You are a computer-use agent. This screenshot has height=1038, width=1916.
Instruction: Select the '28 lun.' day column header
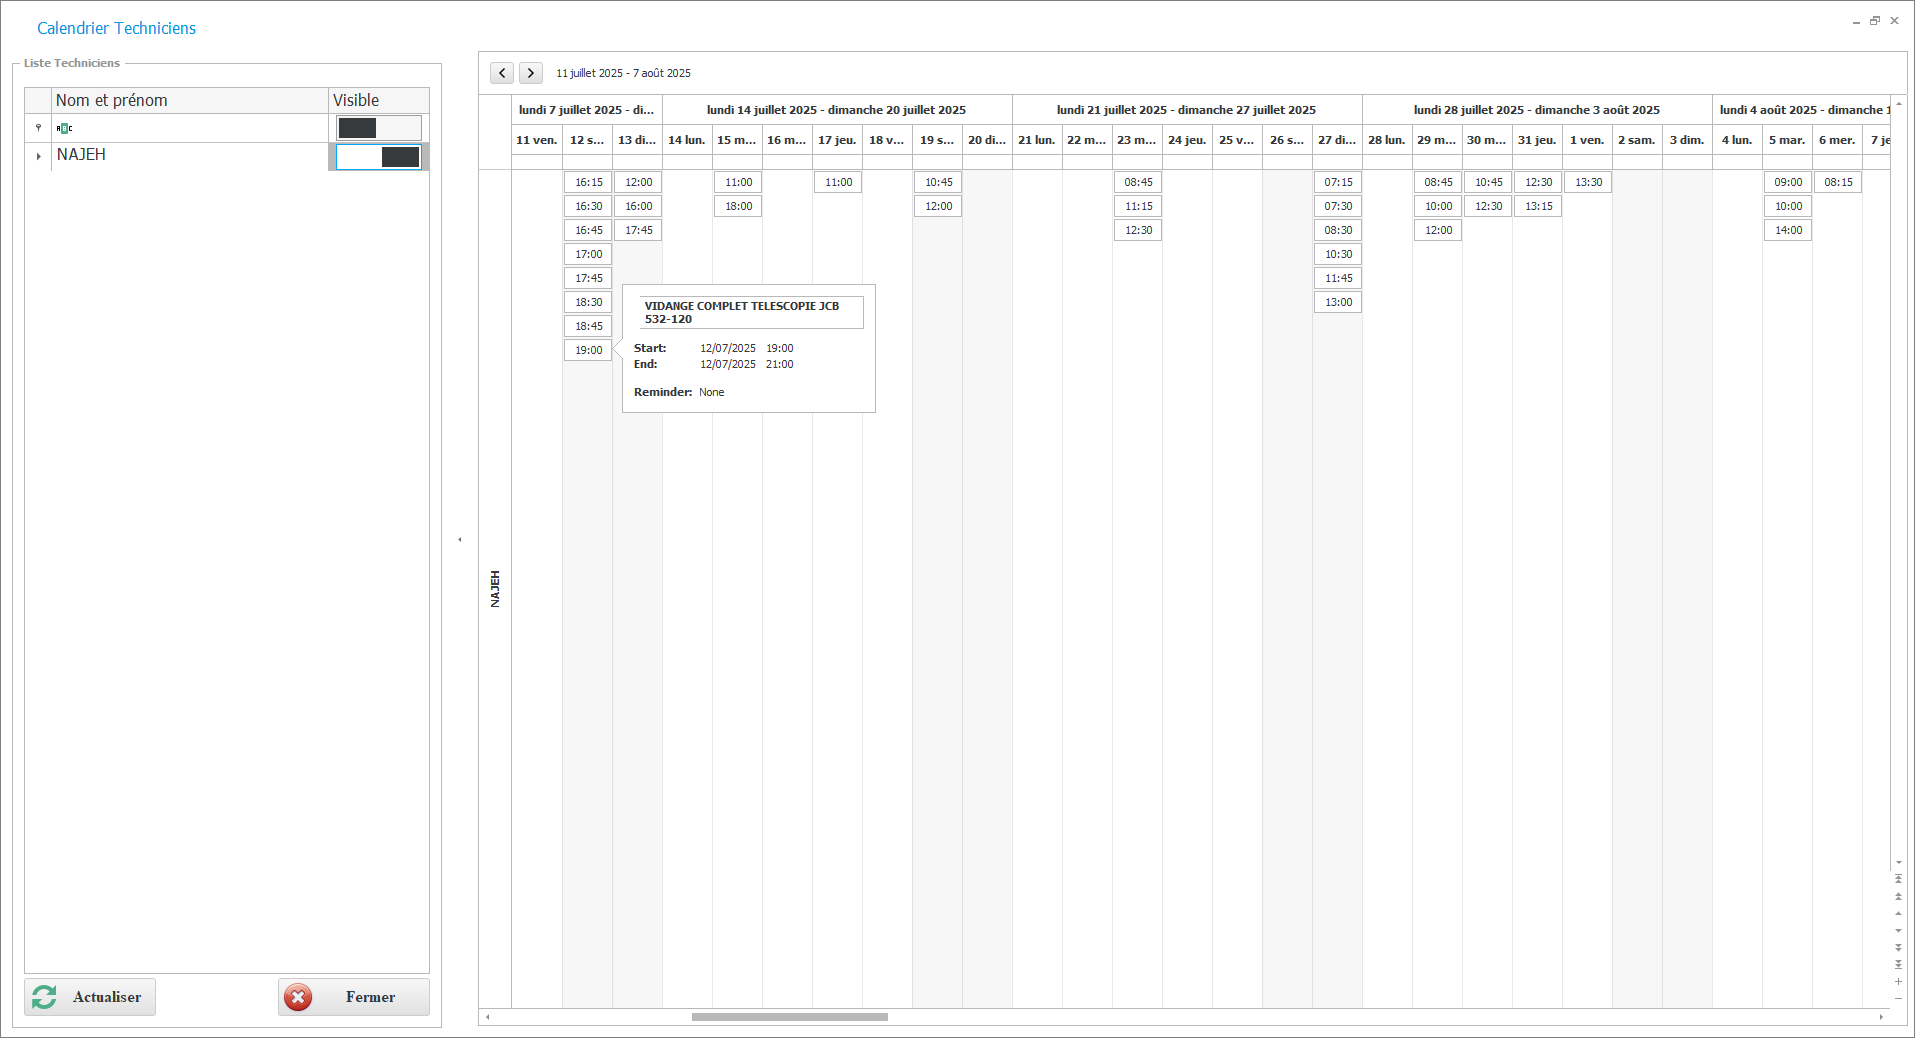[x=1386, y=140]
